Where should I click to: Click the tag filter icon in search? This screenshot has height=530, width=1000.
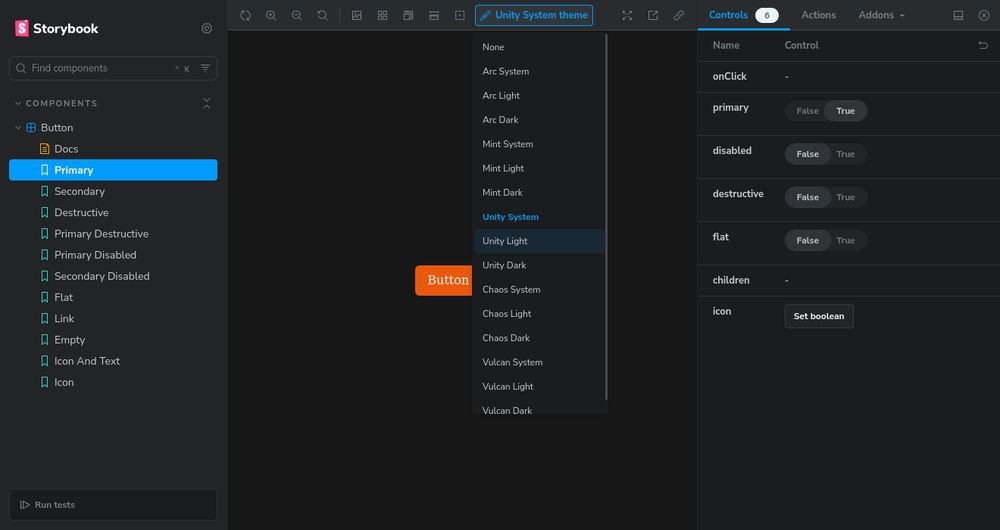tap(205, 68)
